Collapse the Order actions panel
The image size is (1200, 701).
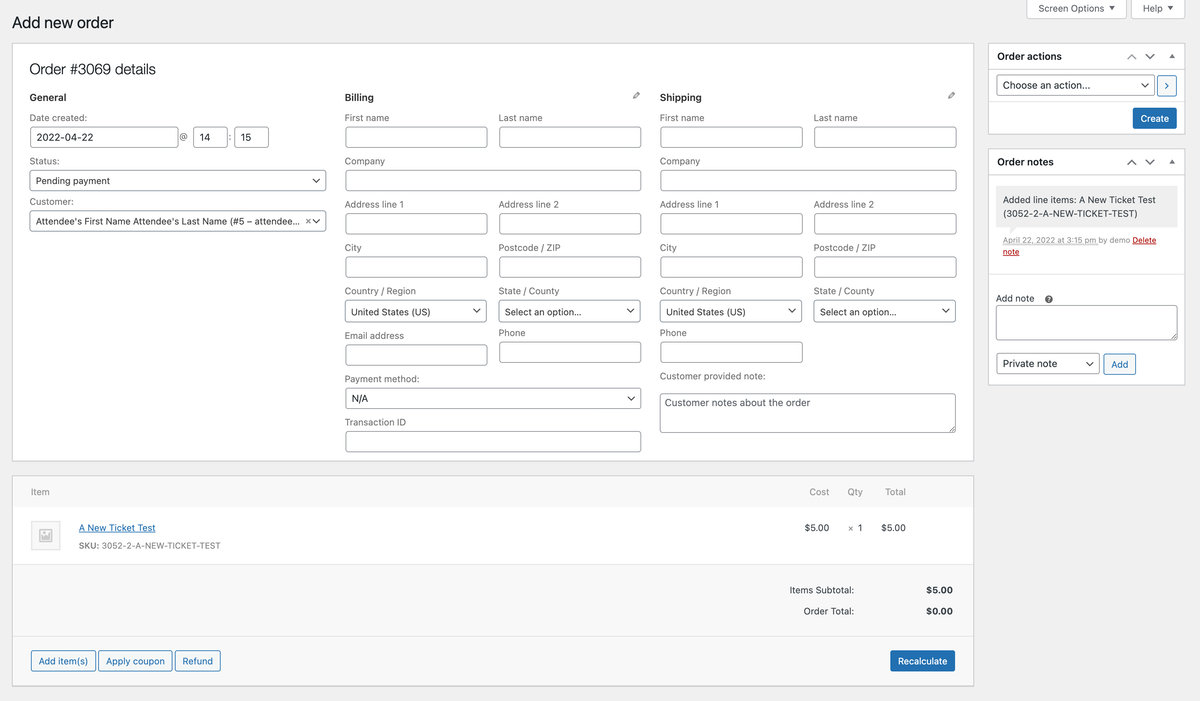(x=1172, y=57)
